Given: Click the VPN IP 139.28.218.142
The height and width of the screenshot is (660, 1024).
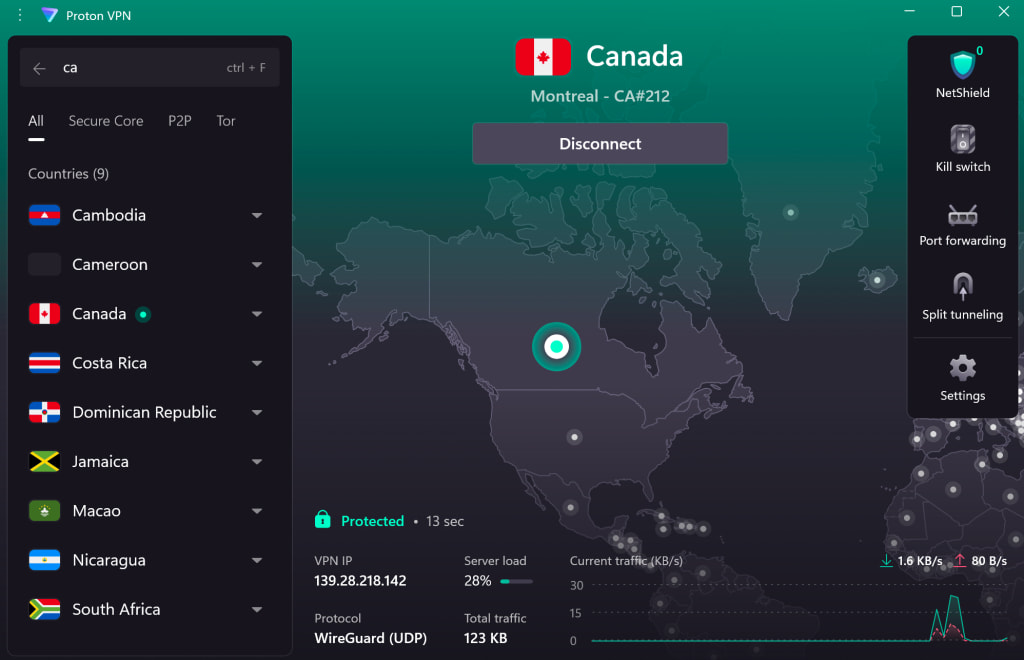Looking at the screenshot, I should [x=360, y=580].
